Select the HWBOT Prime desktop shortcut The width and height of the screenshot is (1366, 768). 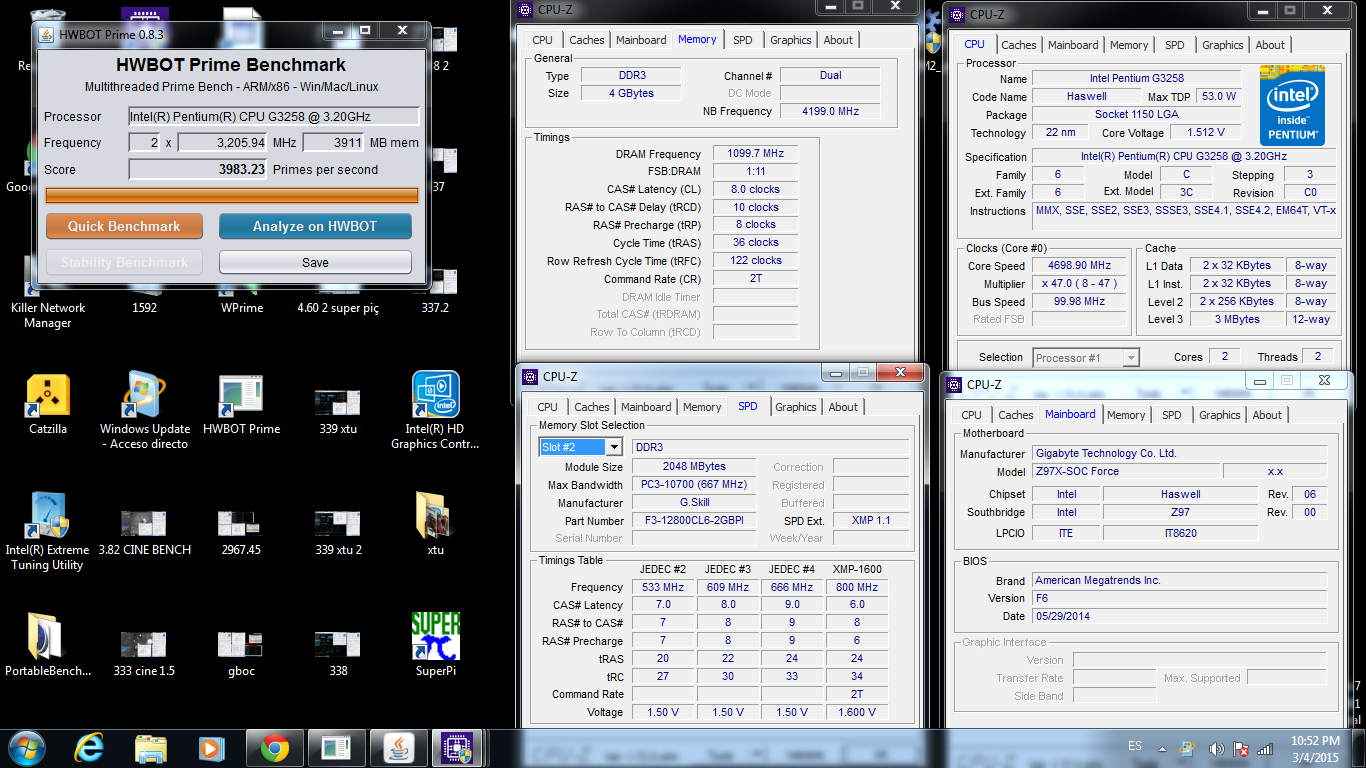(242, 405)
